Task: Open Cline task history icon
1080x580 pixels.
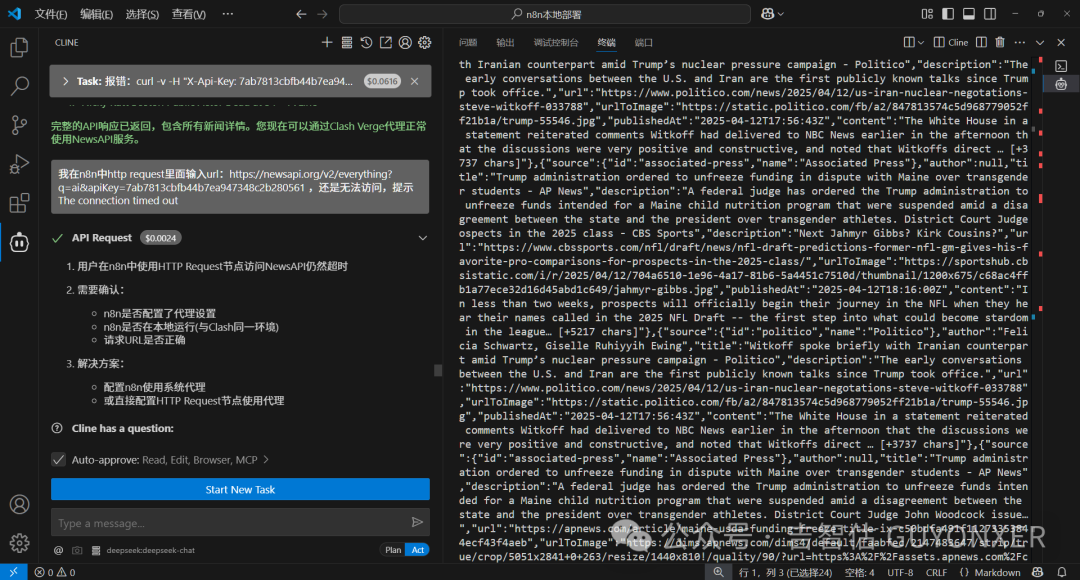Action: (x=366, y=42)
